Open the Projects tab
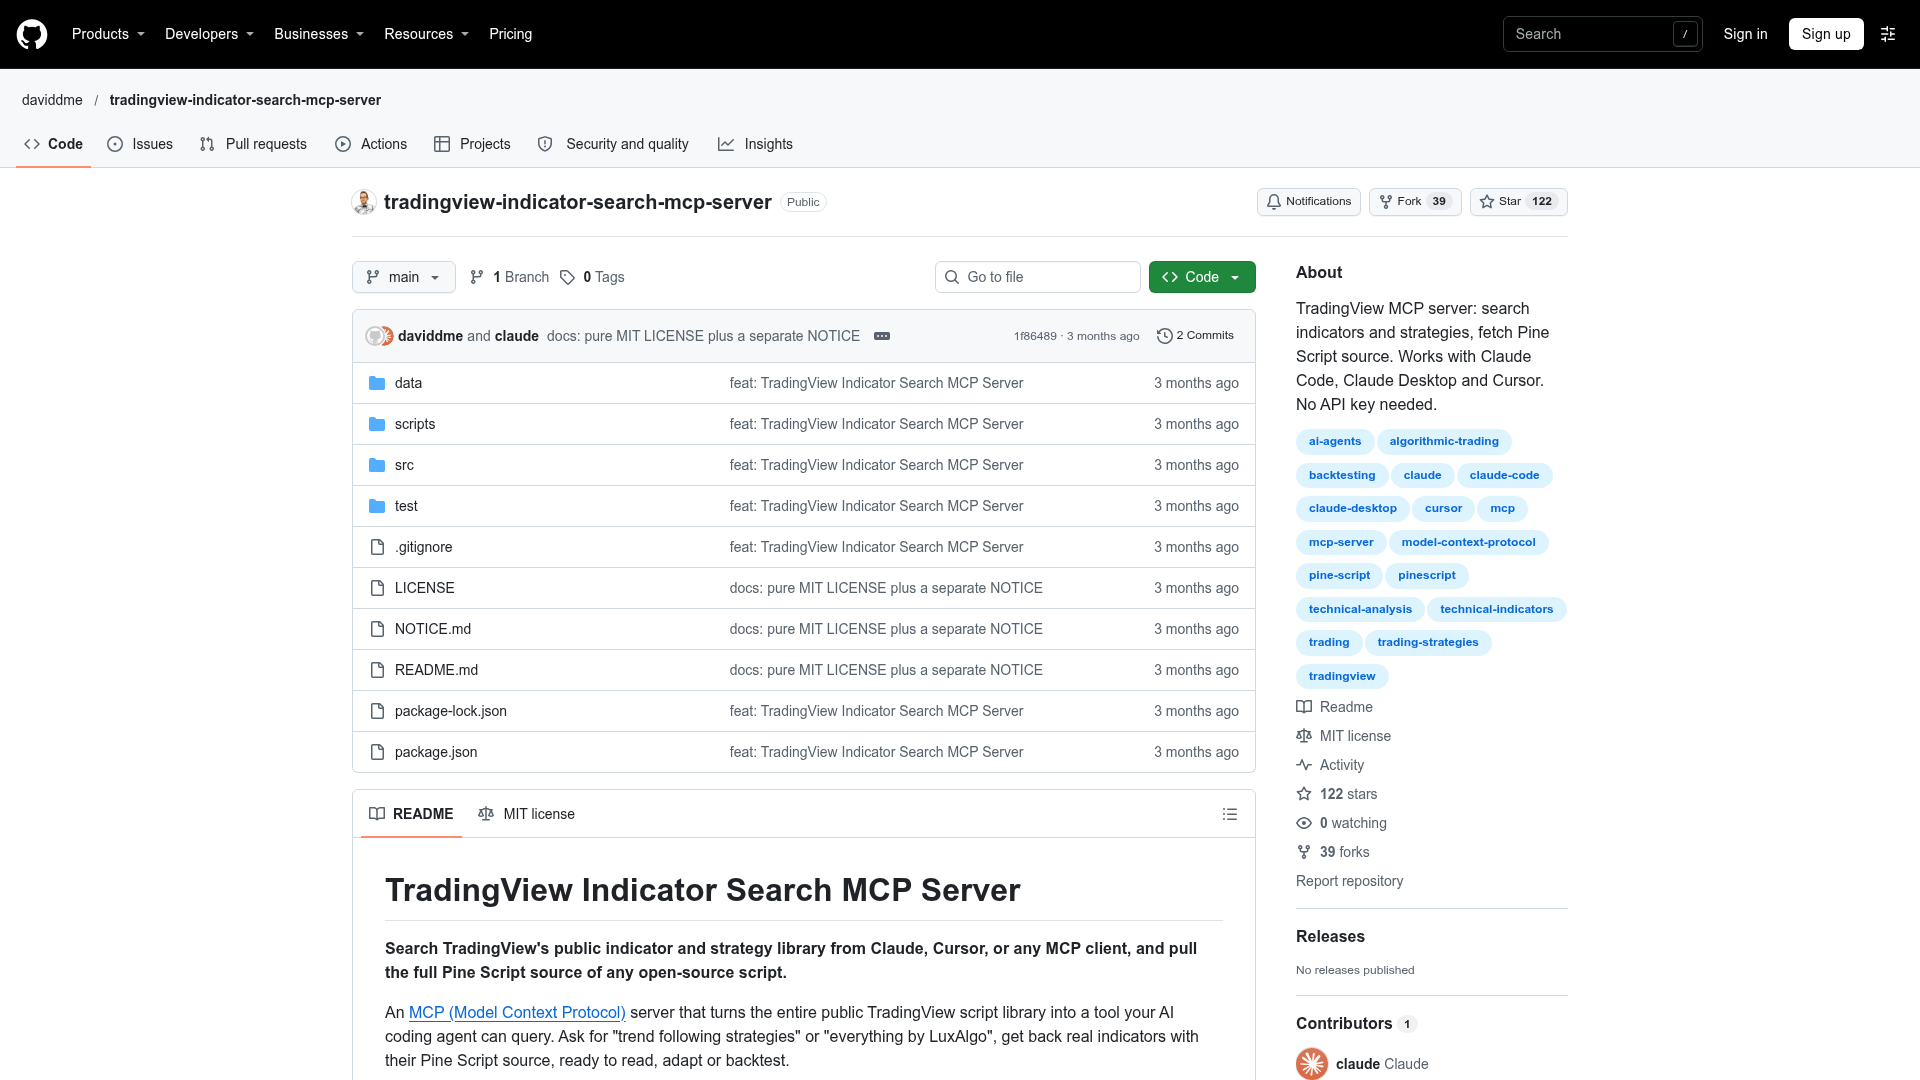The width and height of the screenshot is (1920, 1080). click(x=472, y=144)
